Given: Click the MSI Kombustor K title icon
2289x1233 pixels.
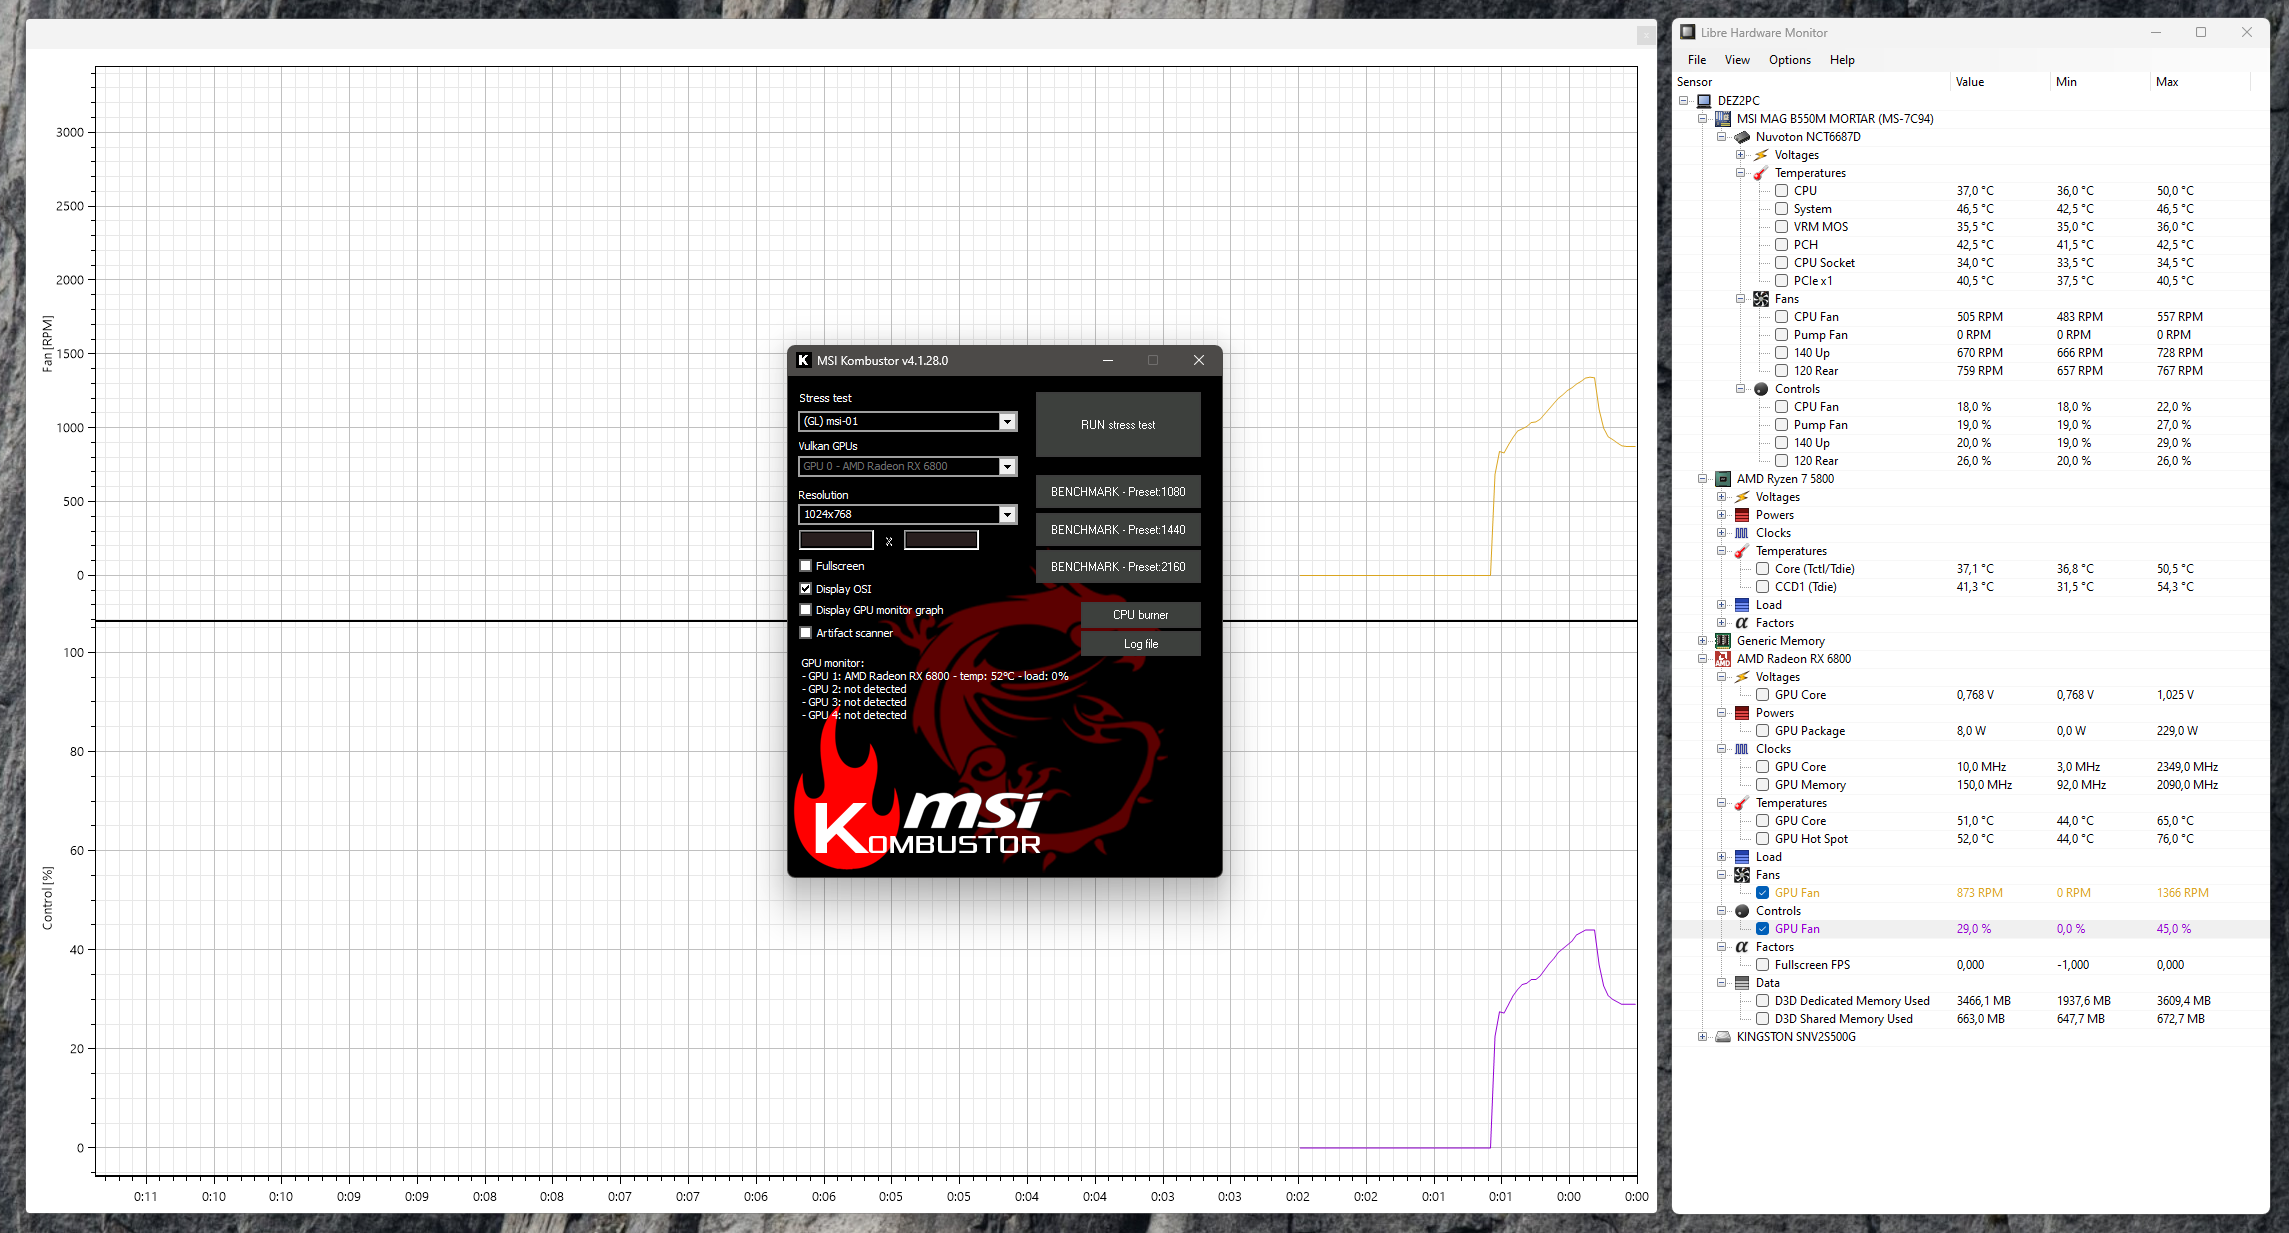Looking at the screenshot, I should 803,361.
